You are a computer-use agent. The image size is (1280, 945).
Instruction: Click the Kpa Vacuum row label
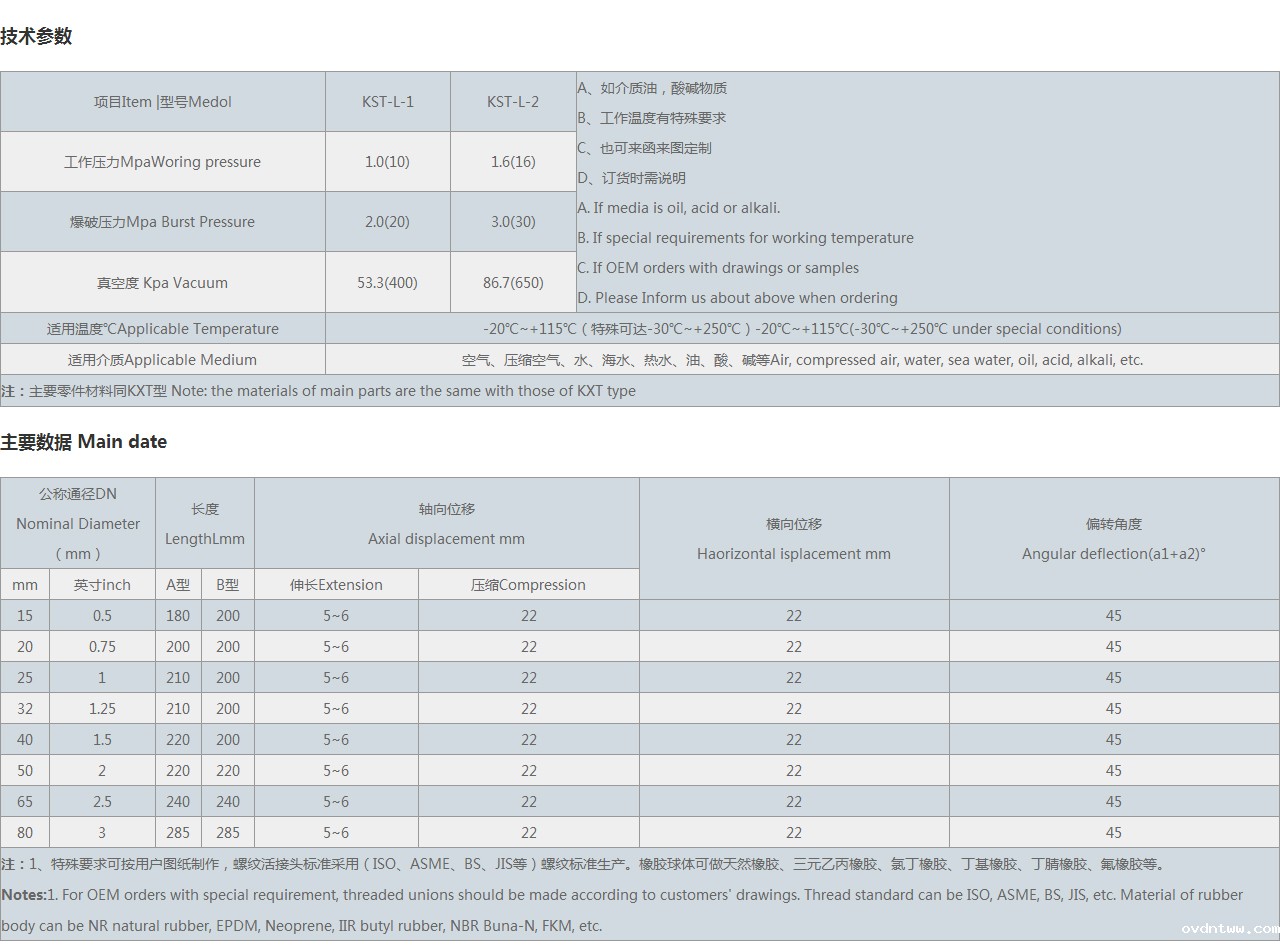point(162,283)
